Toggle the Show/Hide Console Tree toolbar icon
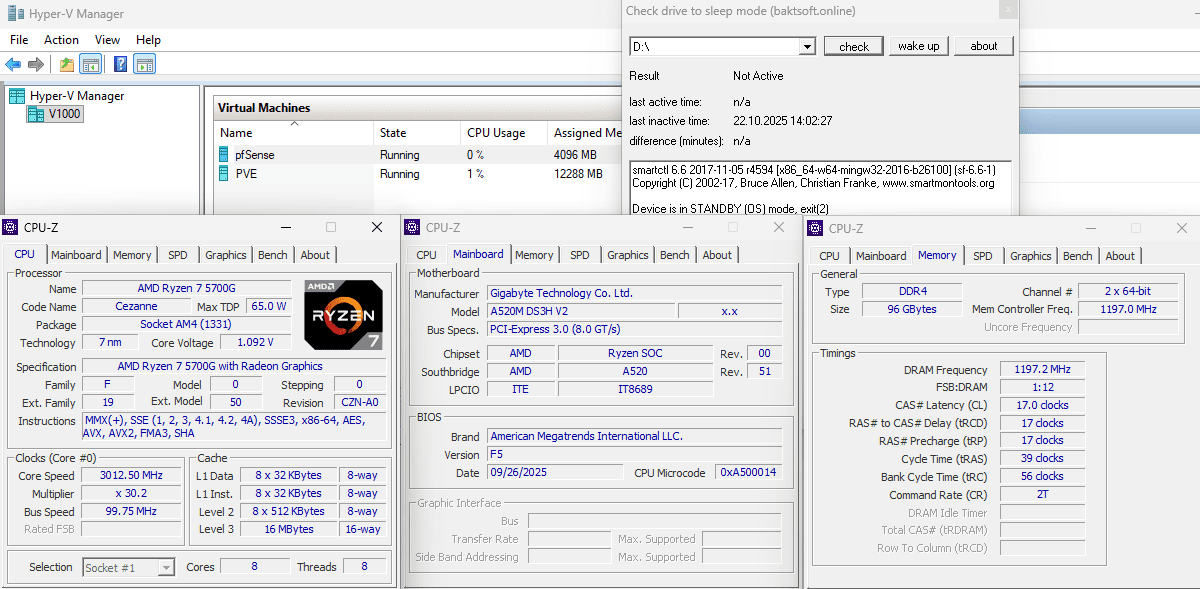Viewport: 1200px width, 589px height. [x=90, y=65]
